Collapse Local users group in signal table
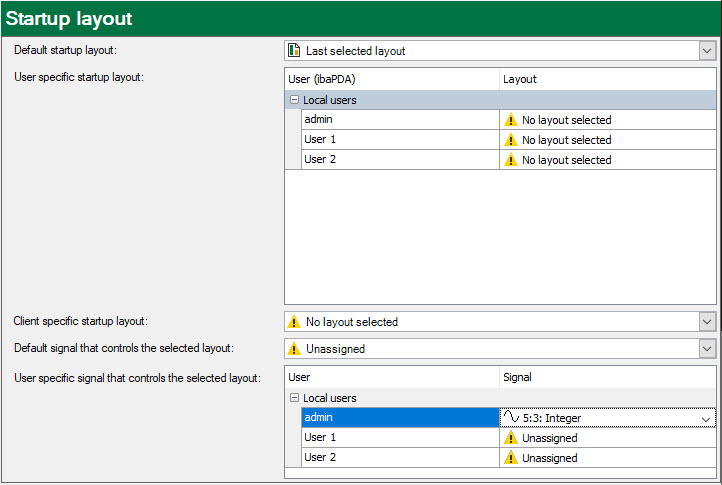This screenshot has width=722, height=485. tap(294, 398)
